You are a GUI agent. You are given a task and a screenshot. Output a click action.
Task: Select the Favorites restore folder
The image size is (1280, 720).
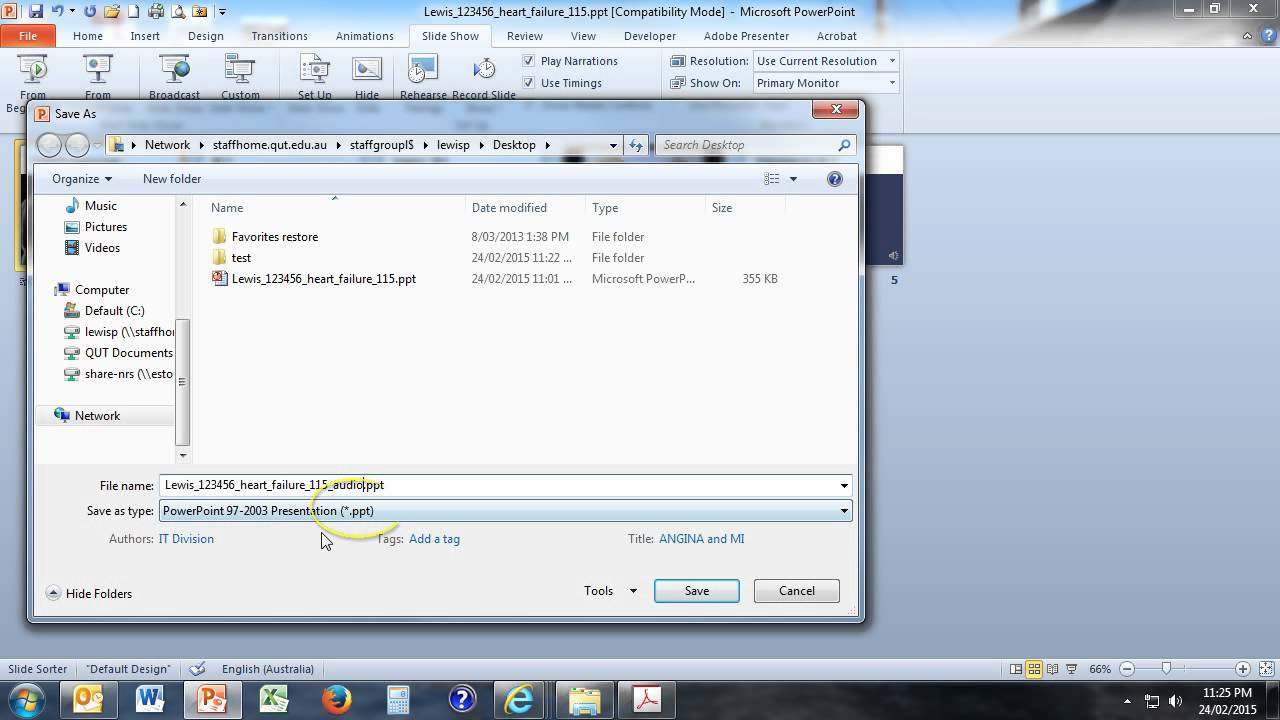[x=275, y=237]
